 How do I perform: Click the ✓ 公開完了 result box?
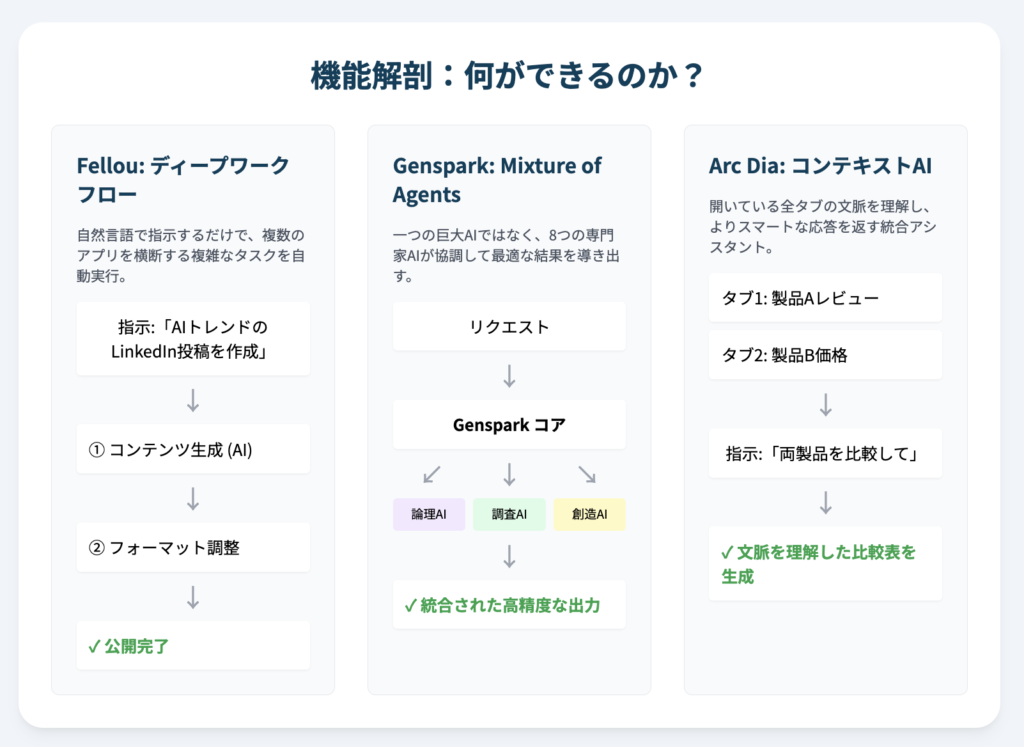point(193,646)
